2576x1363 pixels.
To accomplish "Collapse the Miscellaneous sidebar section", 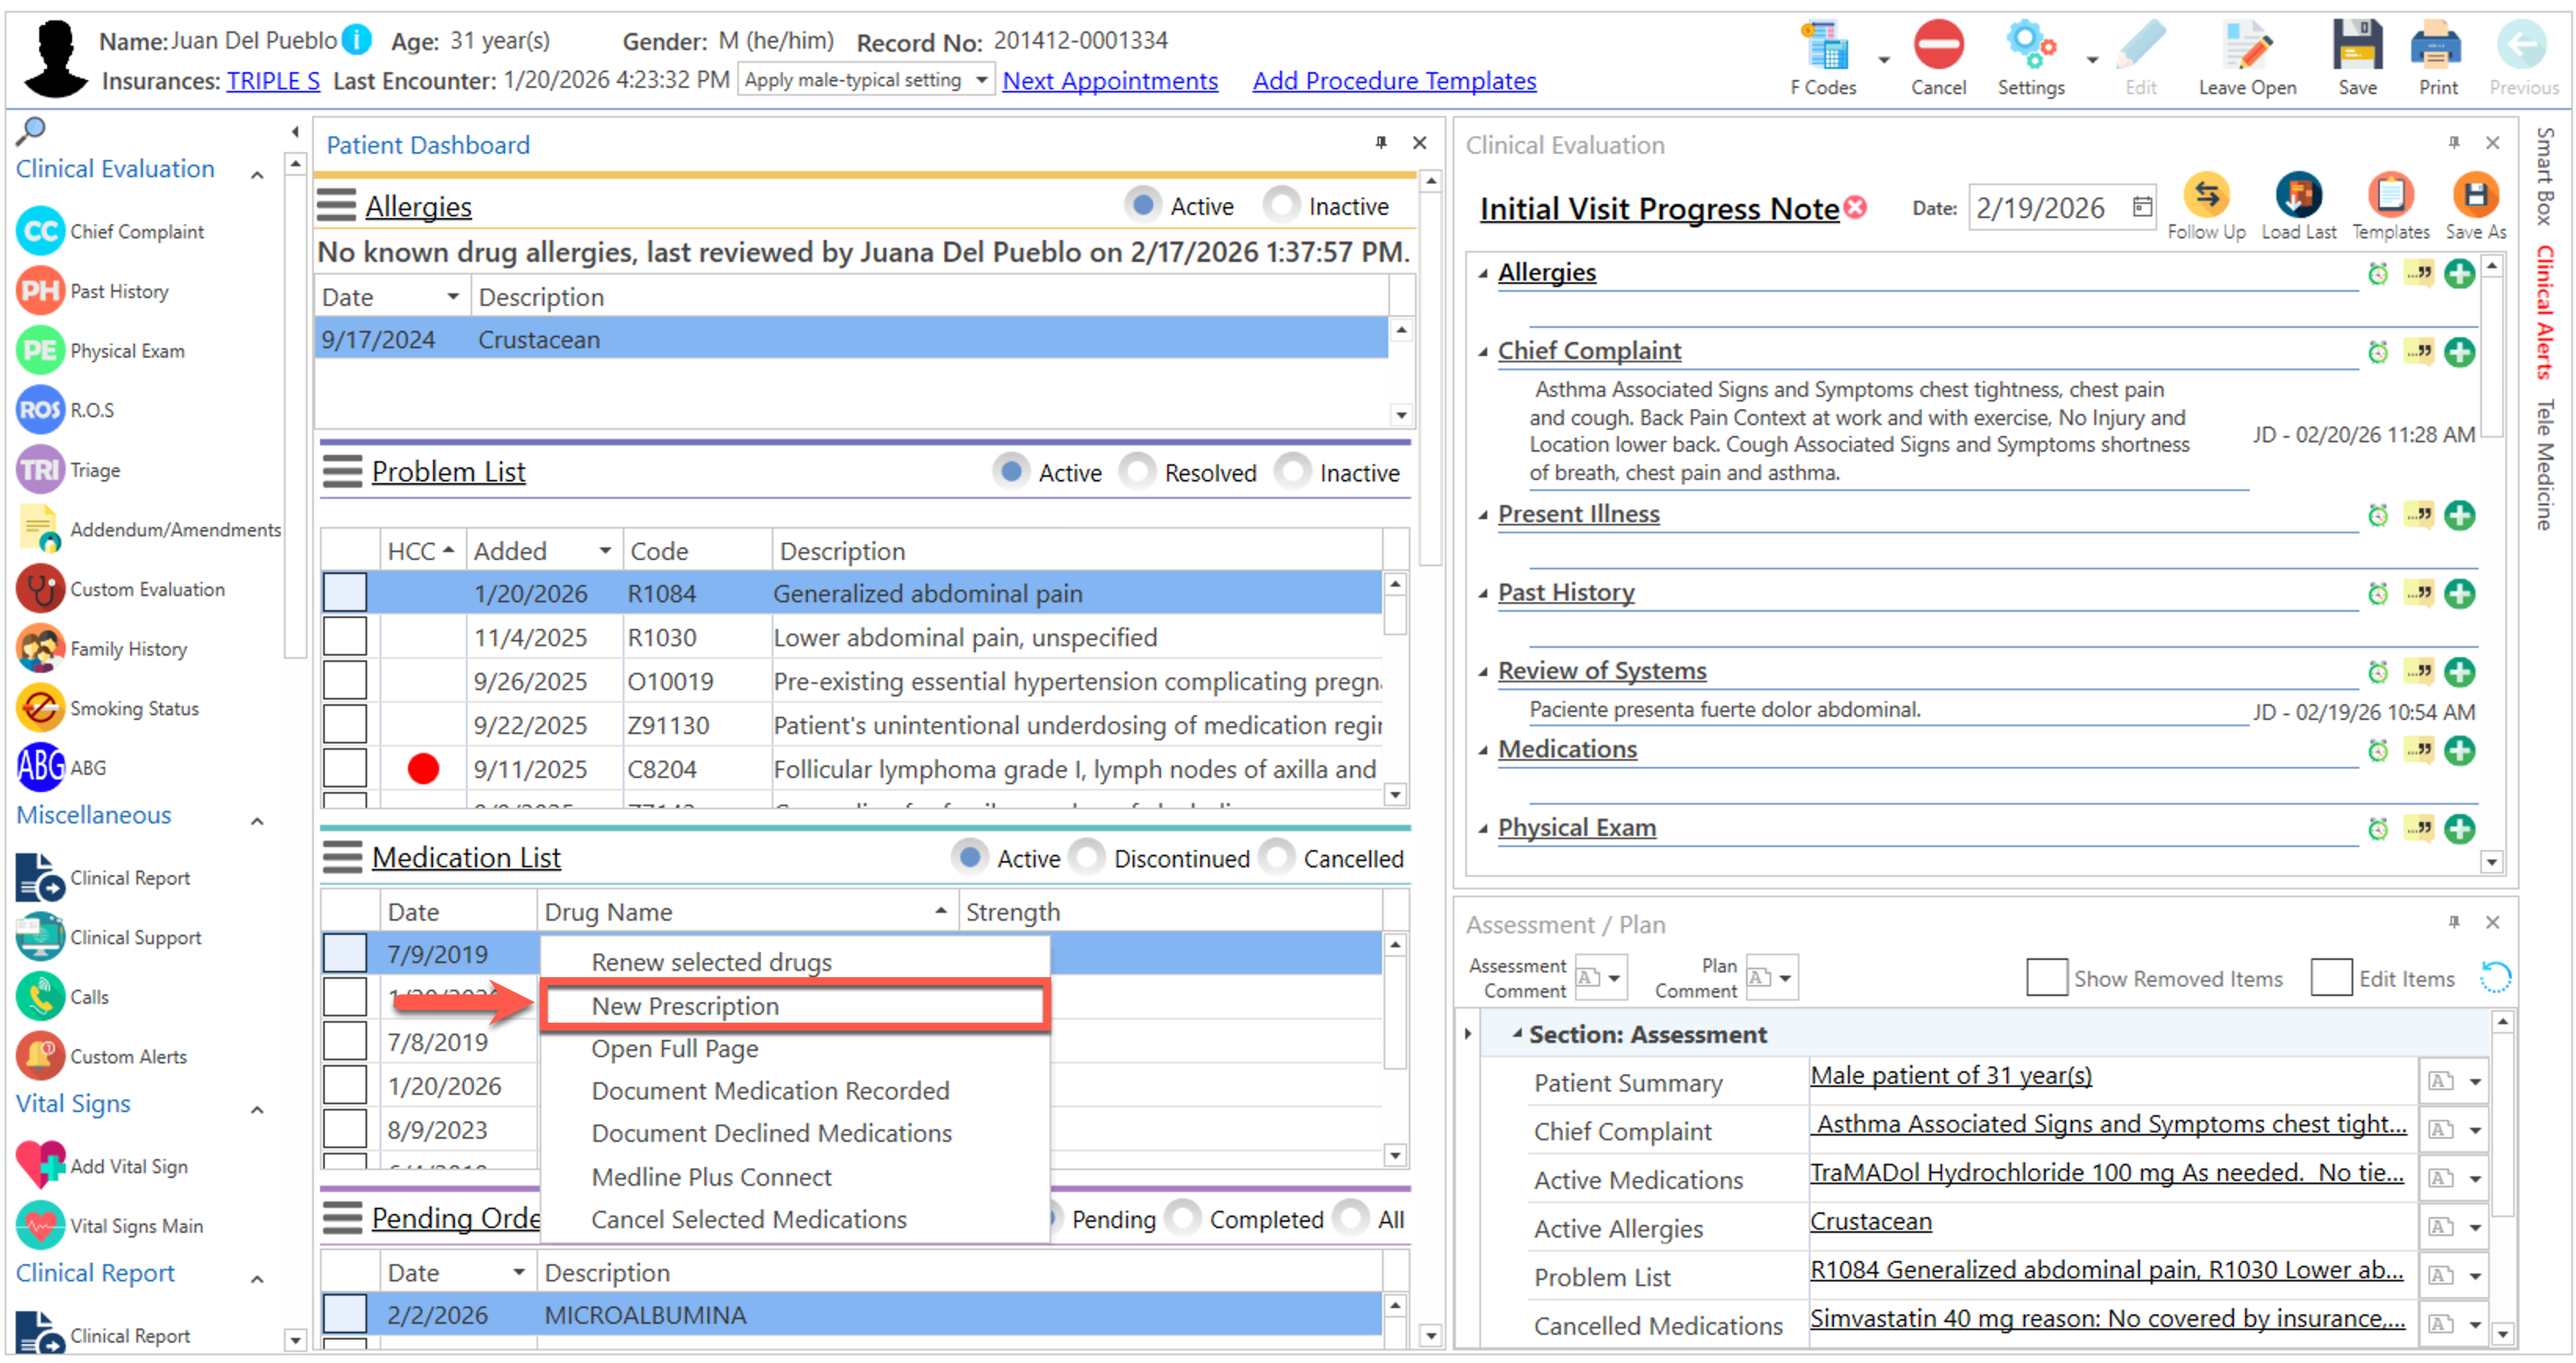I will 257,821.
